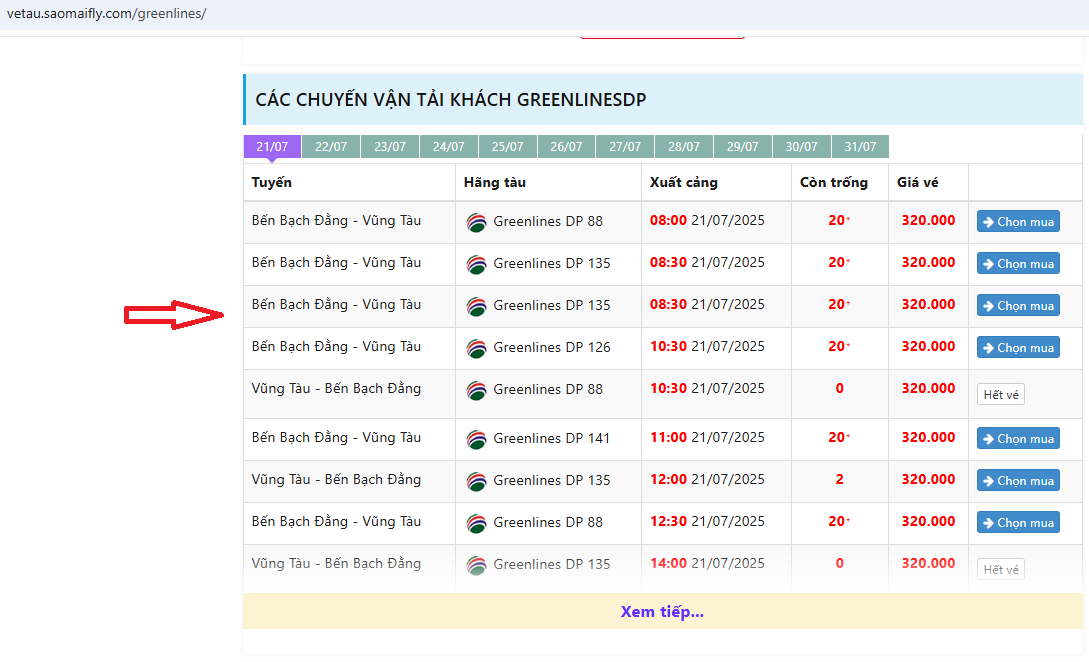This screenshot has width=1089, height=662.
Task: Click the 320.000 price in the 11:00 row
Action: (x=929, y=437)
